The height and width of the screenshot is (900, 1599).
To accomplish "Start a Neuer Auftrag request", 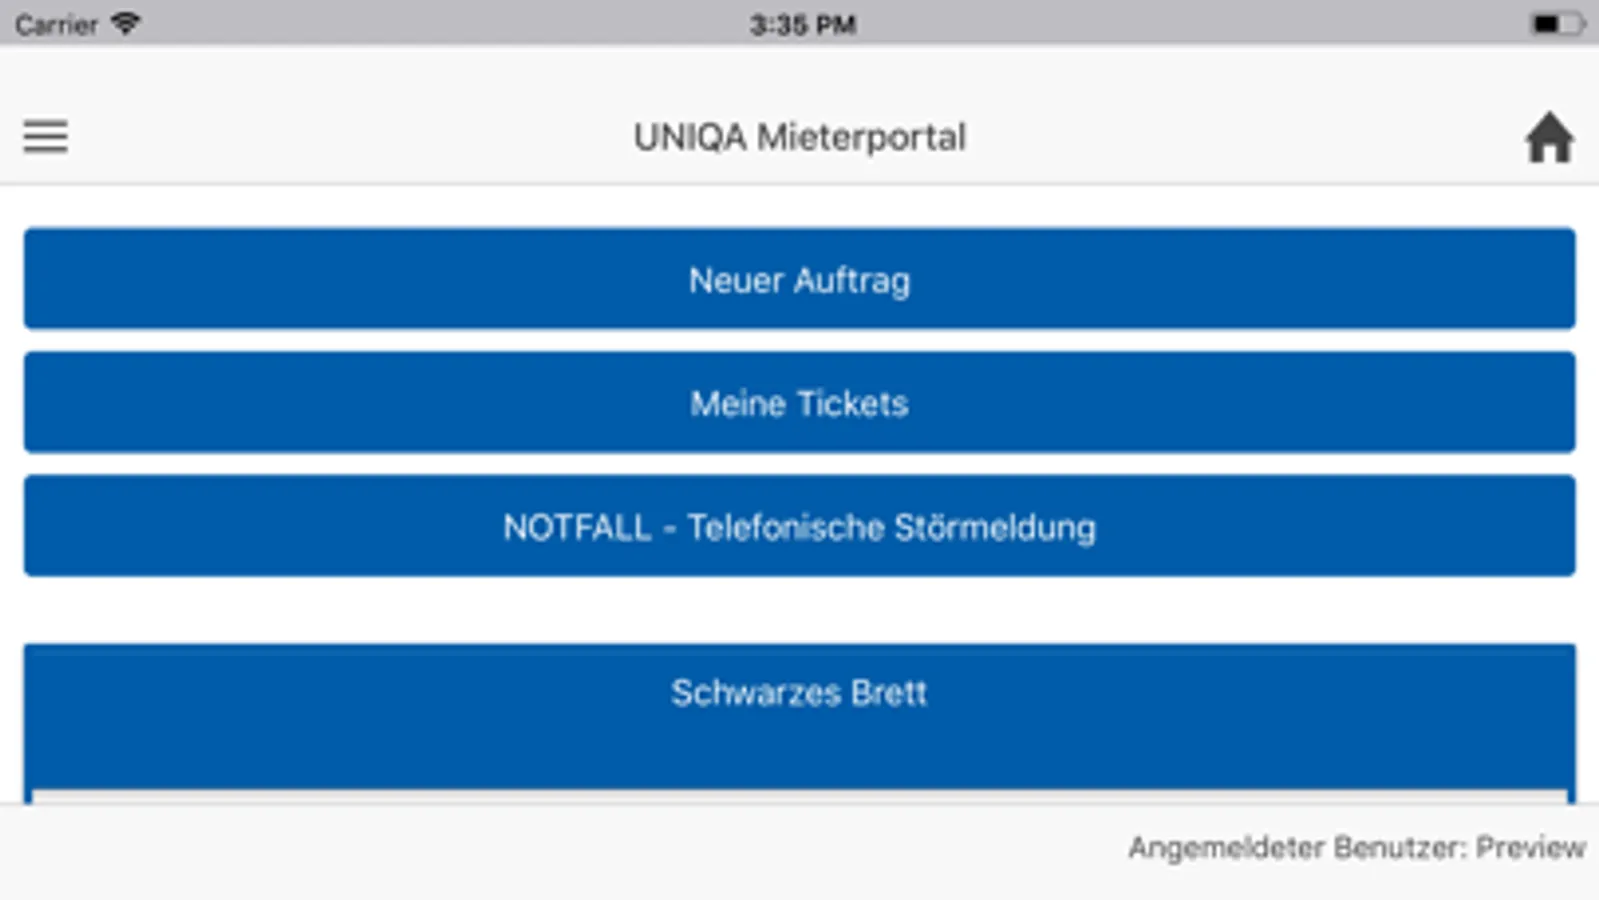I will [x=799, y=279].
